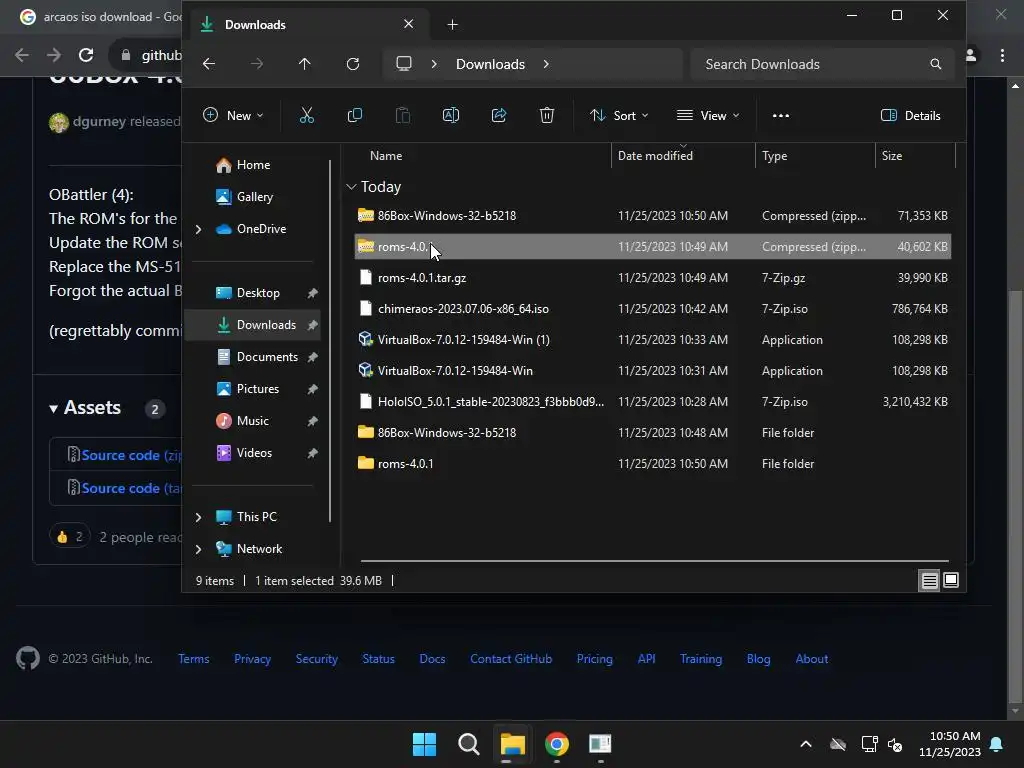The height and width of the screenshot is (768, 1024).
Task: Click the search magnifier in Search Downloads
Action: pos(935,64)
